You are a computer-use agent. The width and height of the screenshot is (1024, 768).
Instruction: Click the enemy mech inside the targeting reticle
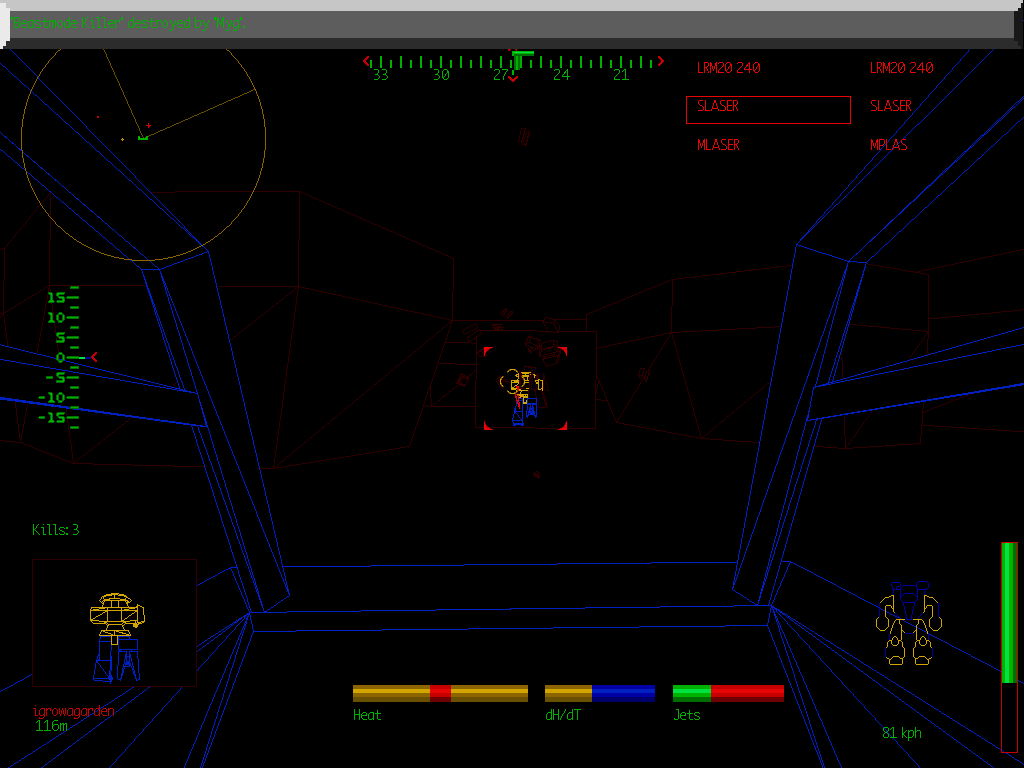(x=524, y=394)
